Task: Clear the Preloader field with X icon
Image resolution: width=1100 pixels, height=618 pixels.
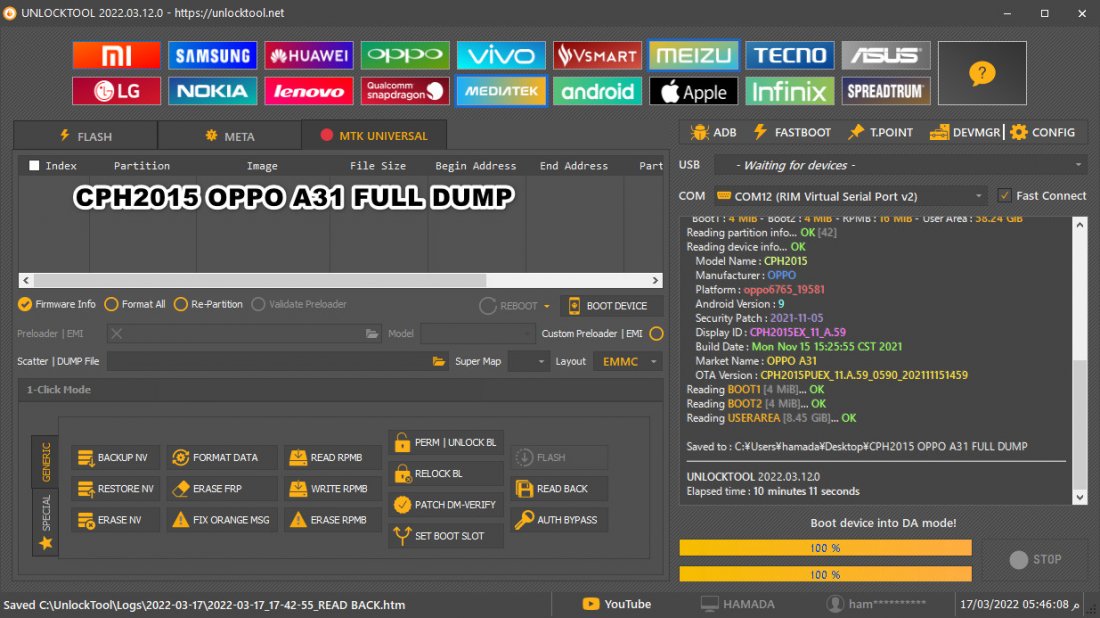Action: pos(116,334)
